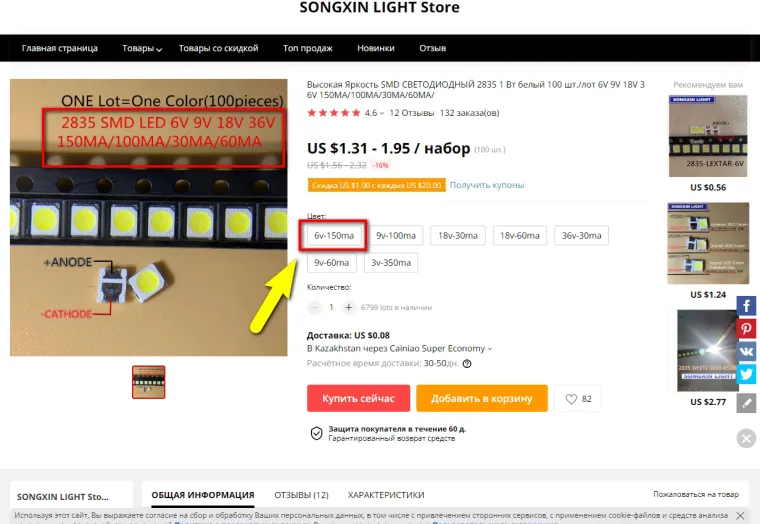Dismiss the cookie consent banner

(740, 515)
